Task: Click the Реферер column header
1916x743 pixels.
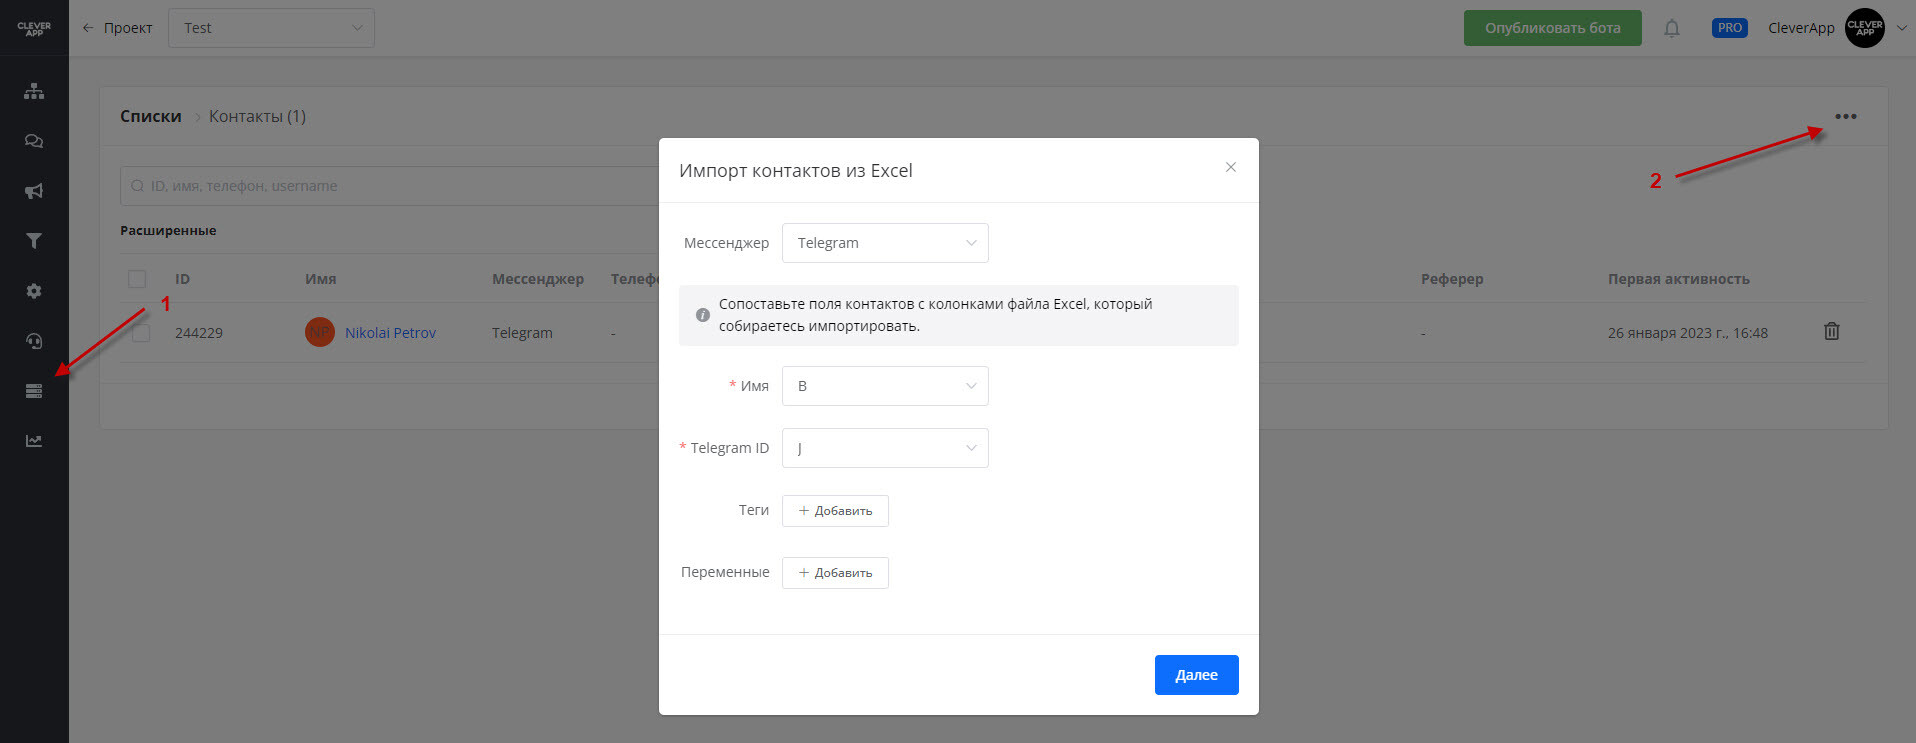Action: pyautogui.click(x=1452, y=279)
